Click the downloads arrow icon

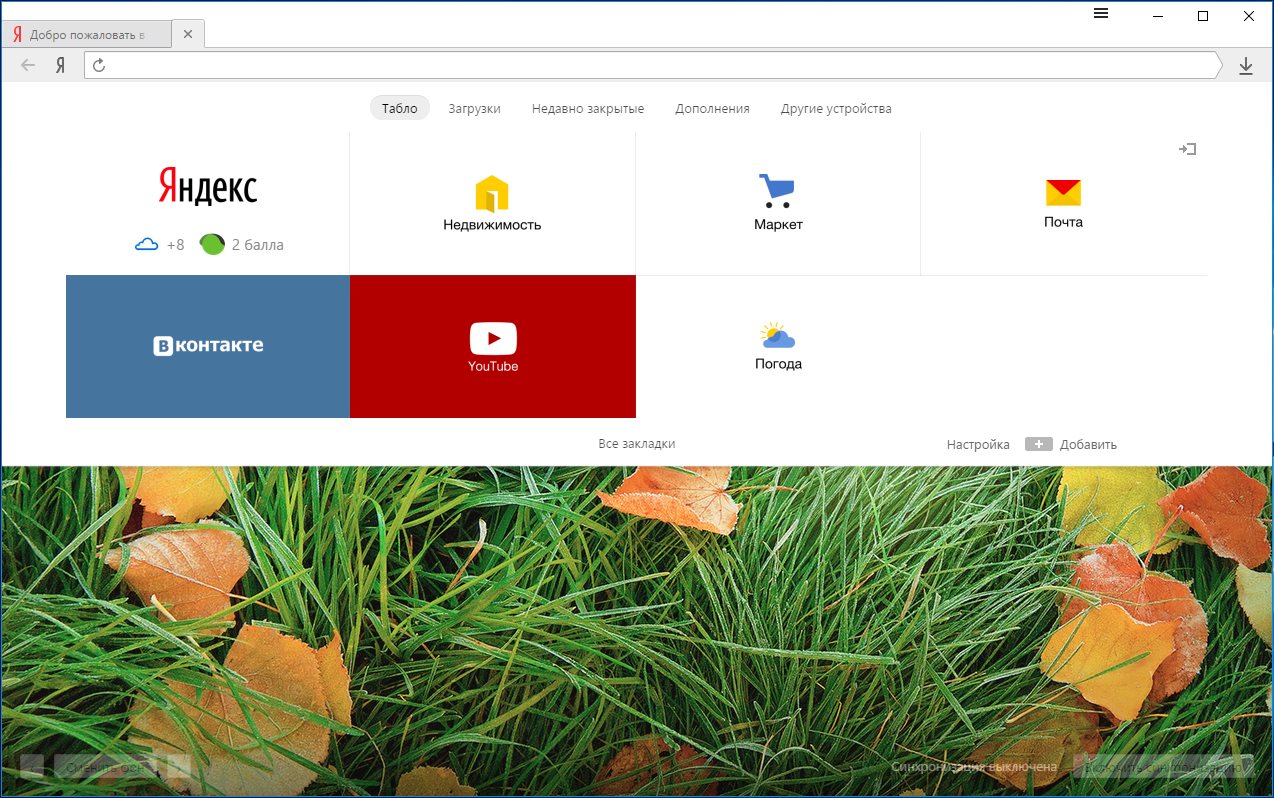(1245, 66)
